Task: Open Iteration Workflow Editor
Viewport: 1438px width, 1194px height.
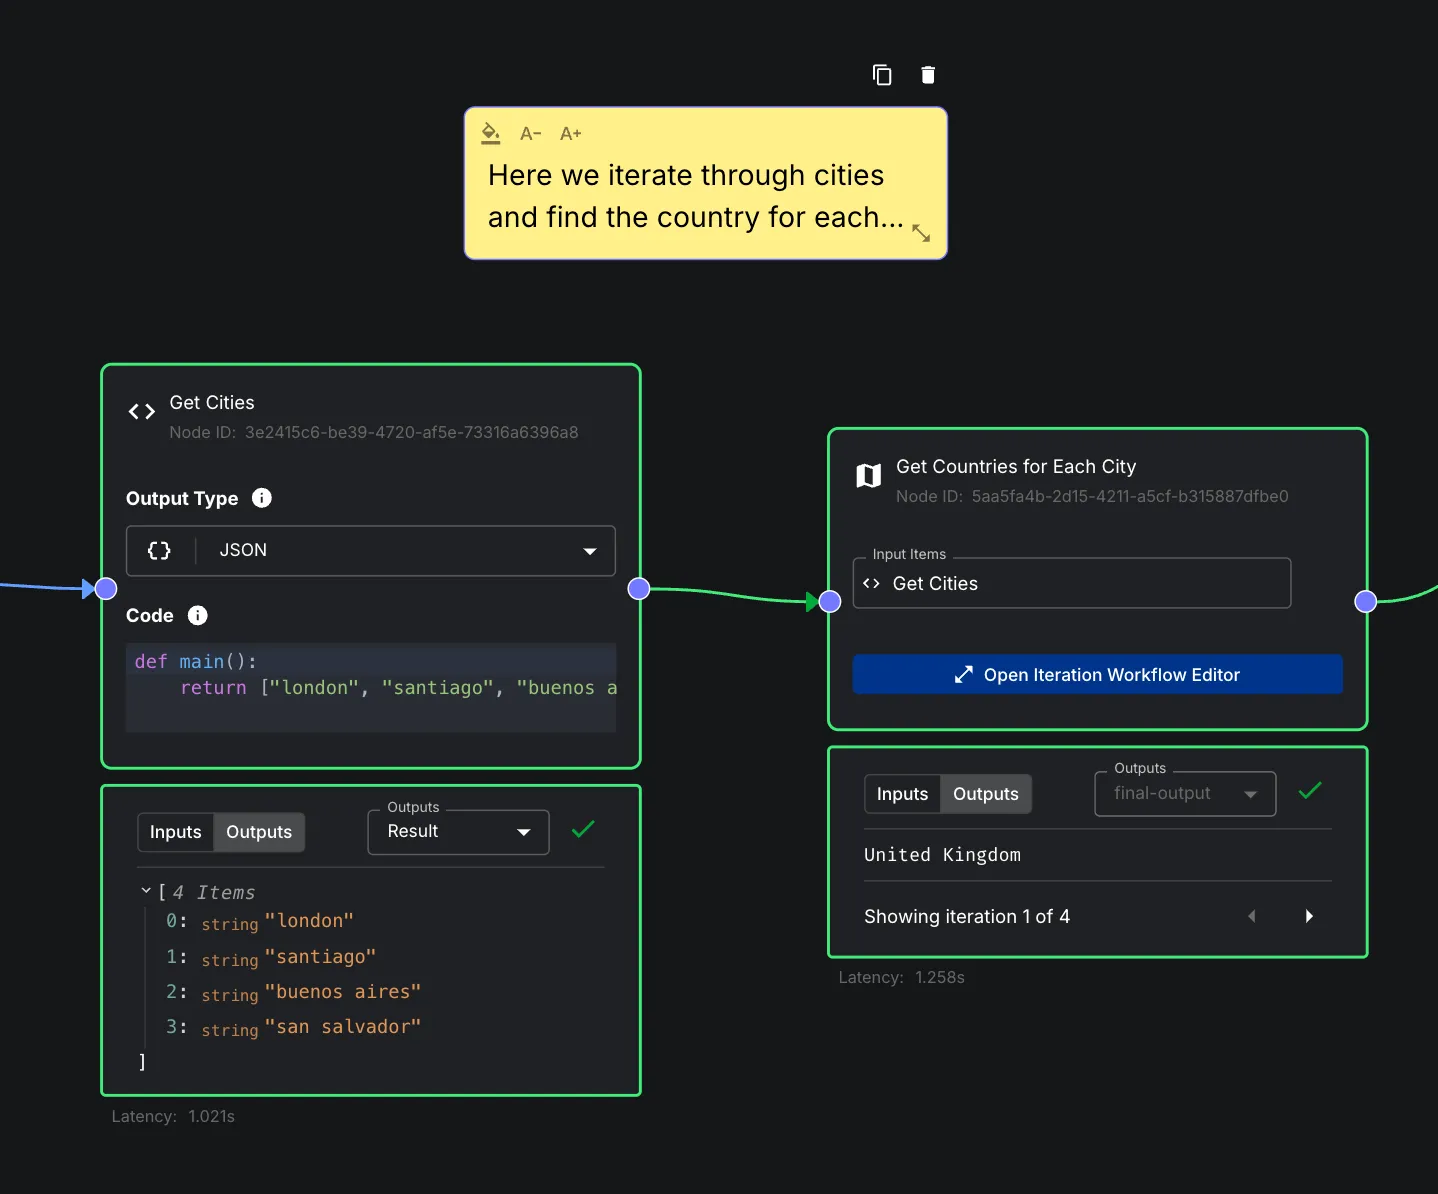Action: pyautogui.click(x=1097, y=674)
